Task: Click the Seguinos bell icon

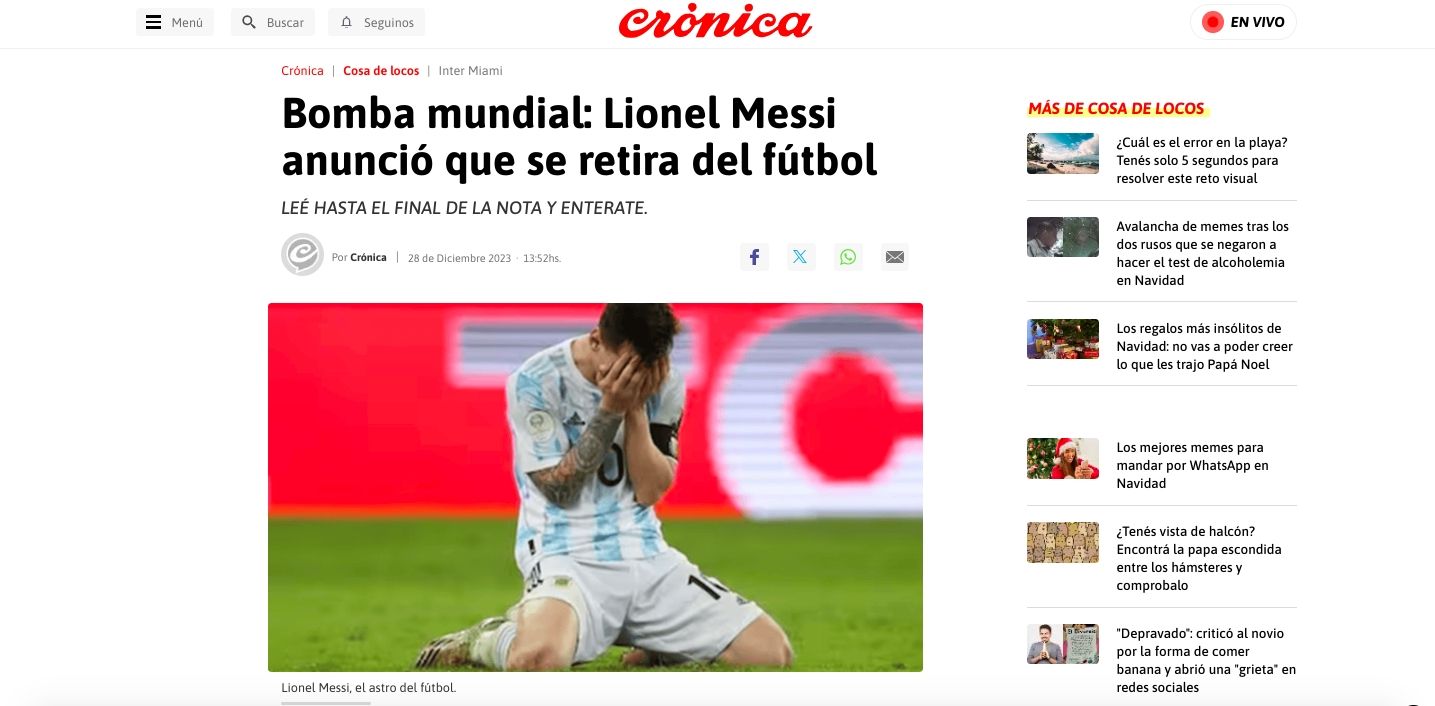Action: click(x=347, y=22)
